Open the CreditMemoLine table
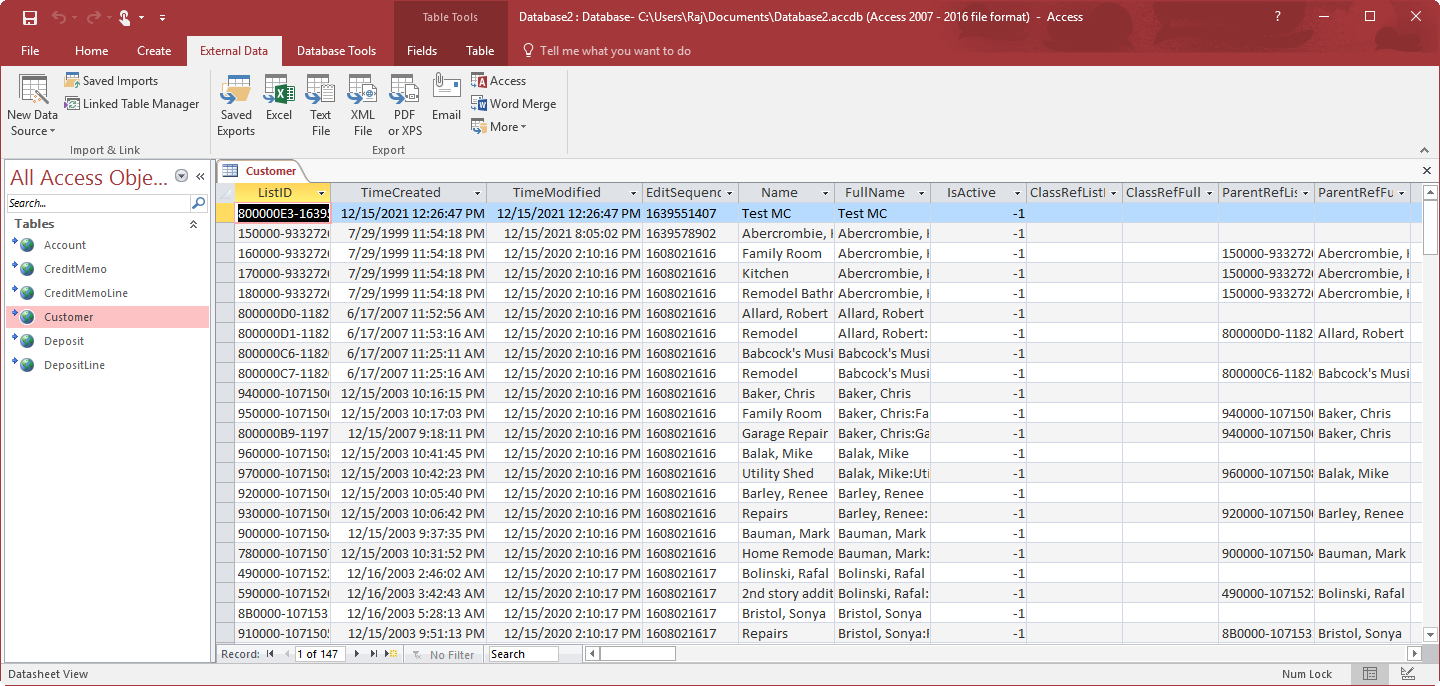Image resolution: width=1440 pixels, height=686 pixels. [108, 293]
